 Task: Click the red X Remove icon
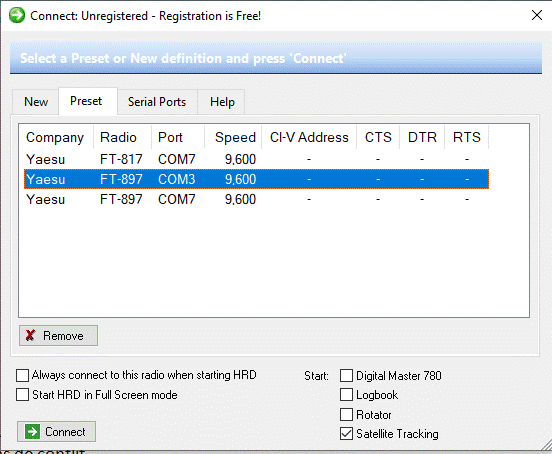tap(30, 335)
